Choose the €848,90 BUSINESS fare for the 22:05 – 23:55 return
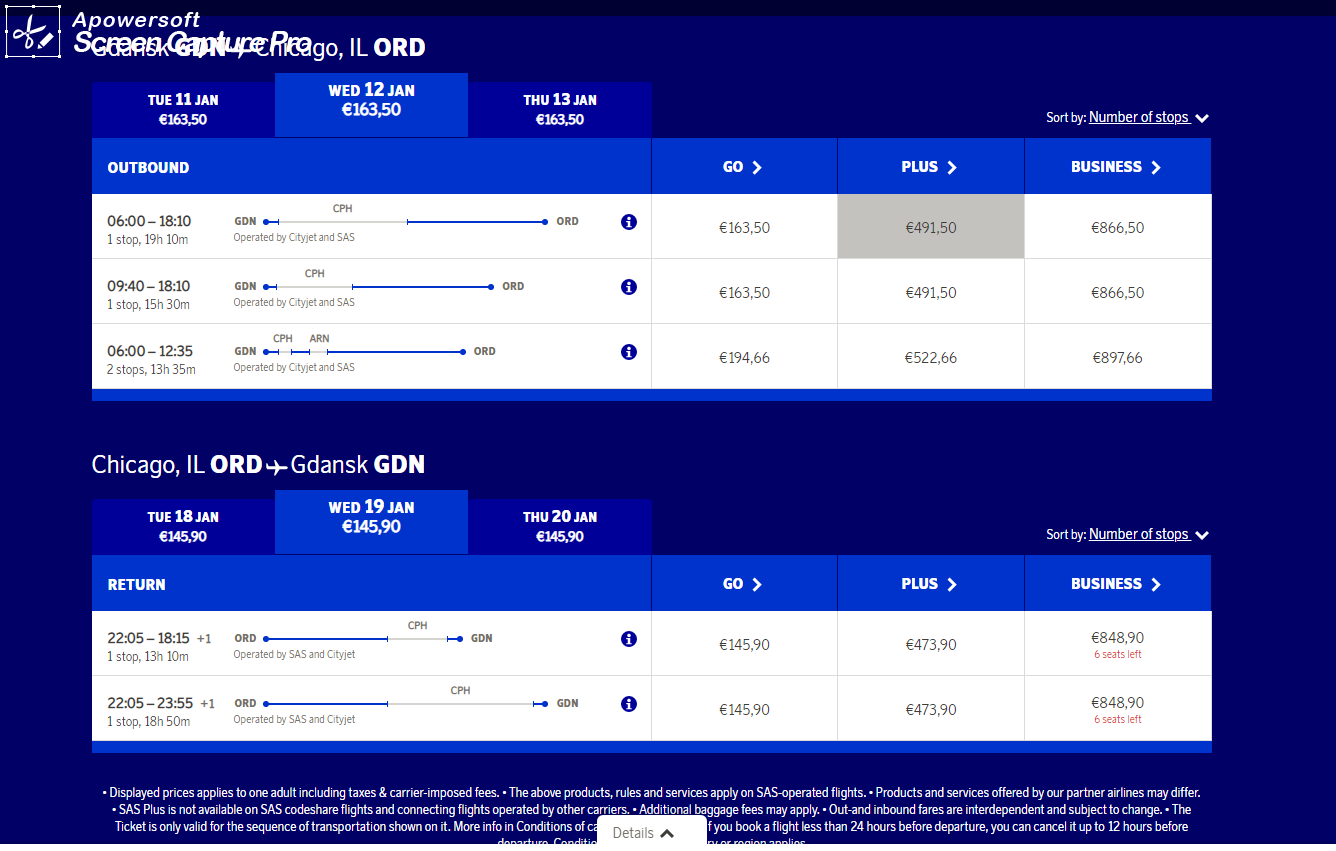The image size is (1336, 851). click(x=1118, y=709)
